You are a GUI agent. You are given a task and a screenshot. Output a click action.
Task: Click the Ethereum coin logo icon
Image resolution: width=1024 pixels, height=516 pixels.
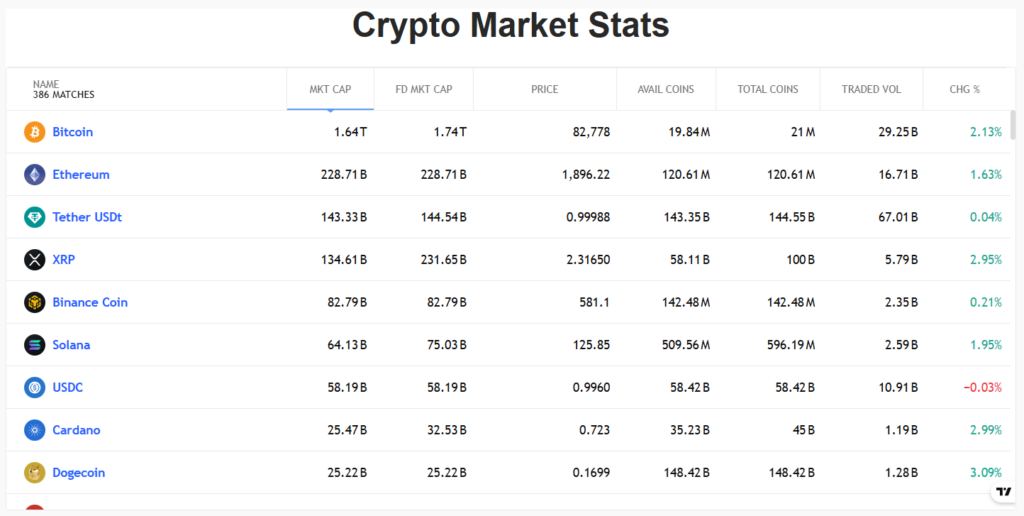35,175
